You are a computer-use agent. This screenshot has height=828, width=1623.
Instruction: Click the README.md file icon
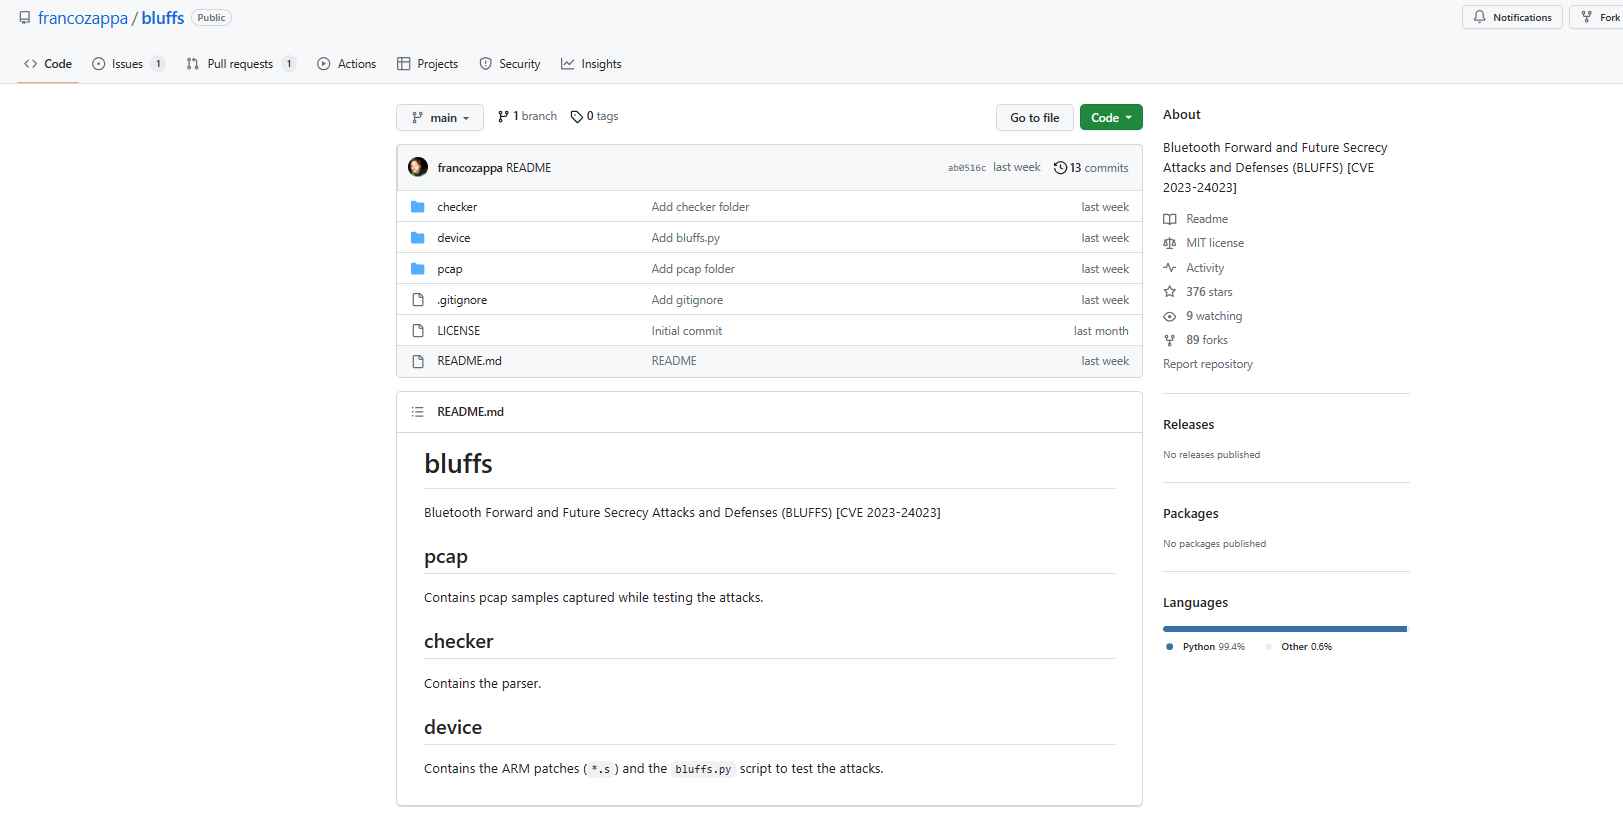(418, 361)
